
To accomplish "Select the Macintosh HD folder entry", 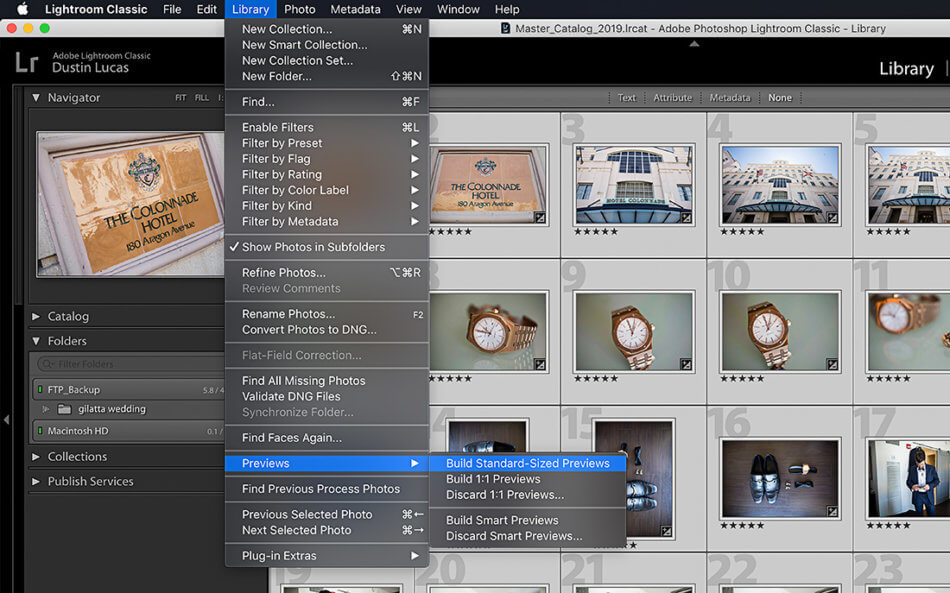I will (x=80, y=430).
